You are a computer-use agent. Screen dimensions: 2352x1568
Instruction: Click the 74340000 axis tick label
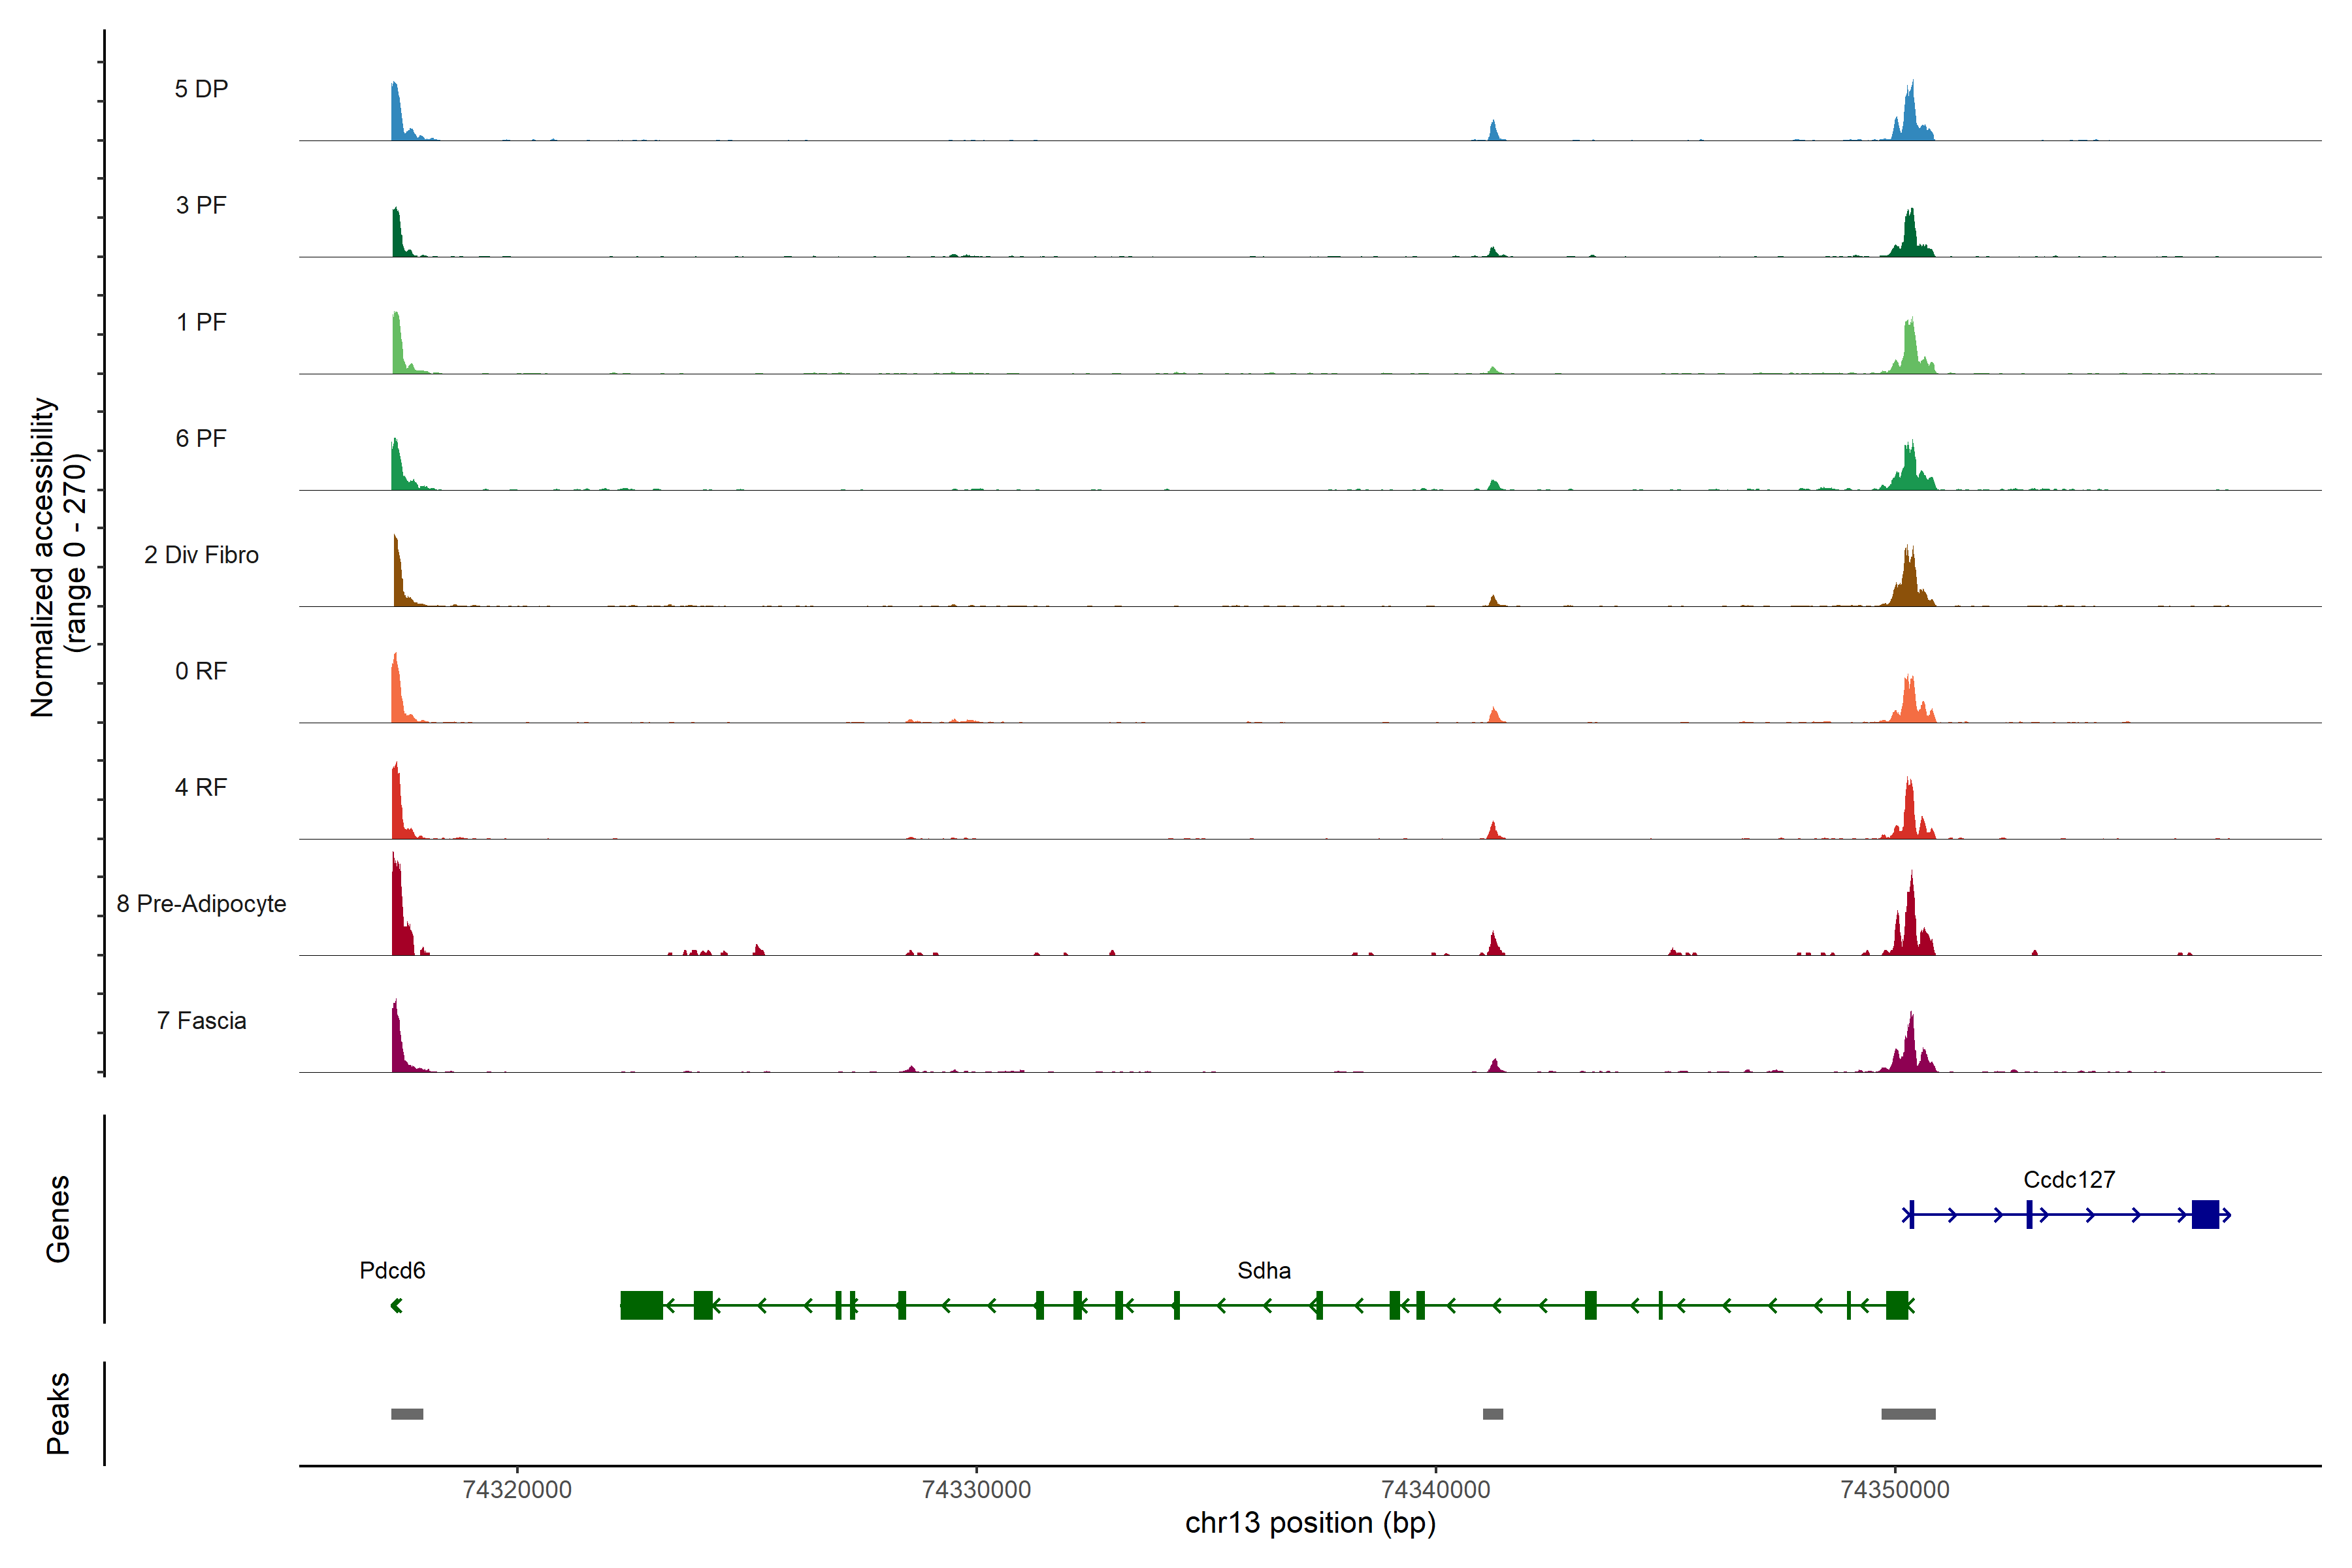1435,1489
